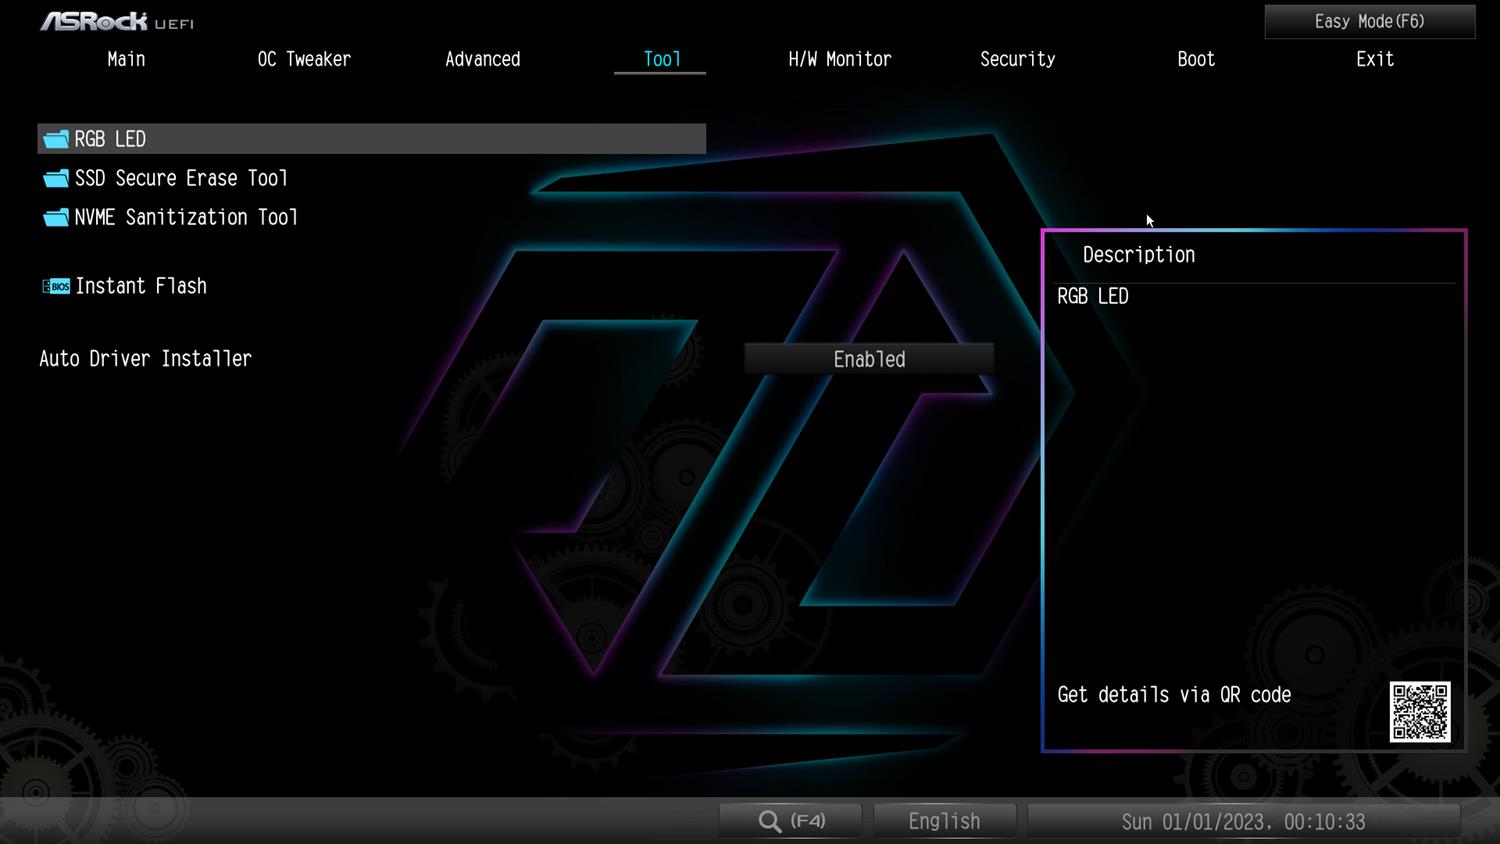Click the search magnifier icon
Viewport: 1500px width, 844px height.
(769, 821)
